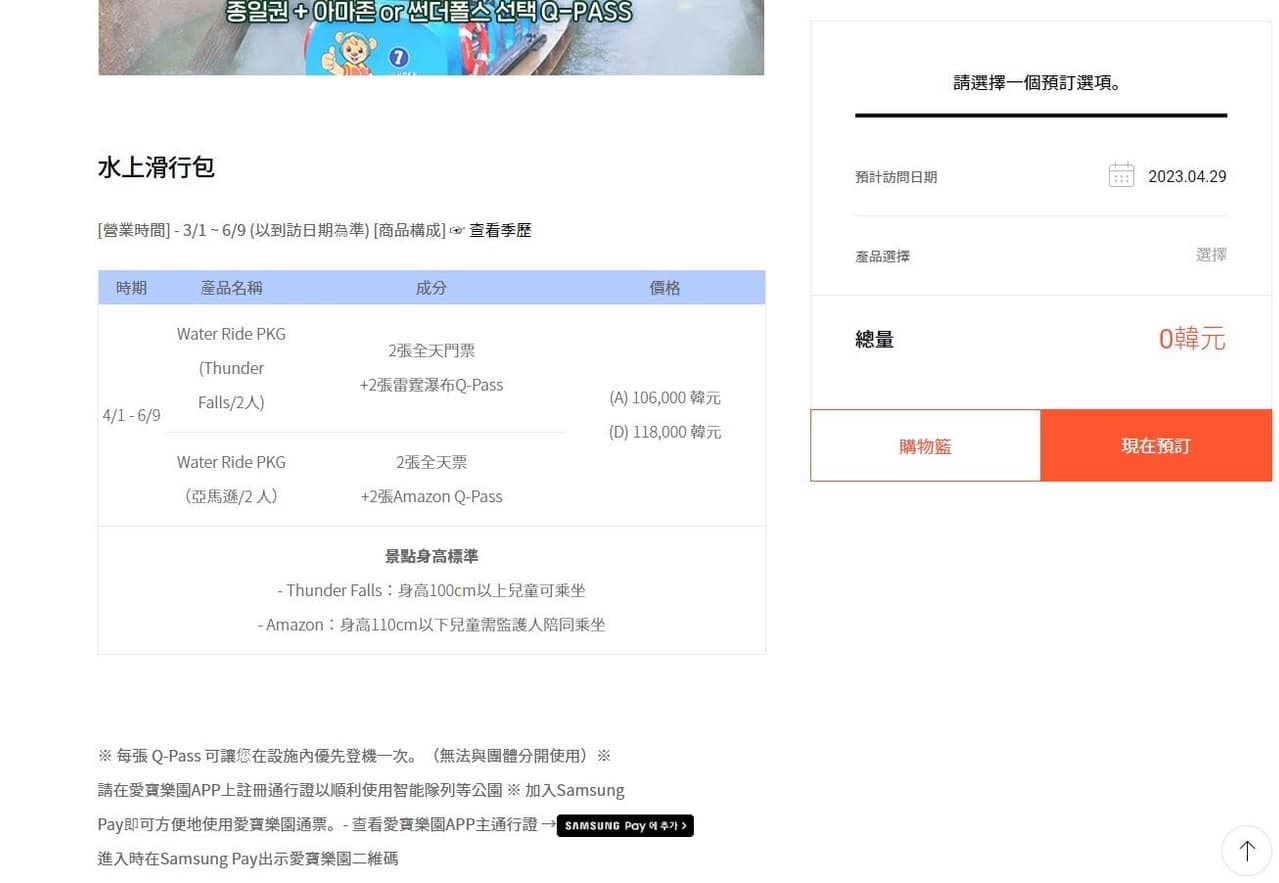The height and width of the screenshot is (883, 1279).
Task: Click the 預計訪問日期 label
Action: (x=896, y=177)
